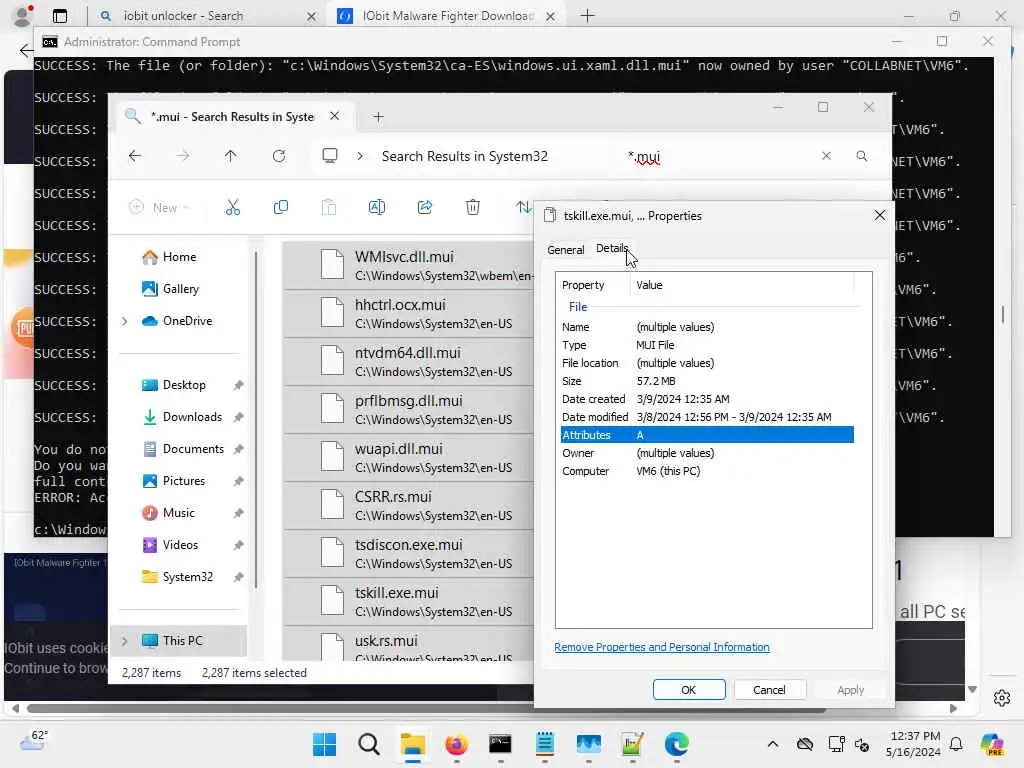Click the Cut icon in Explorer toolbar
Screen dimensions: 1024x768
click(232, 208)
